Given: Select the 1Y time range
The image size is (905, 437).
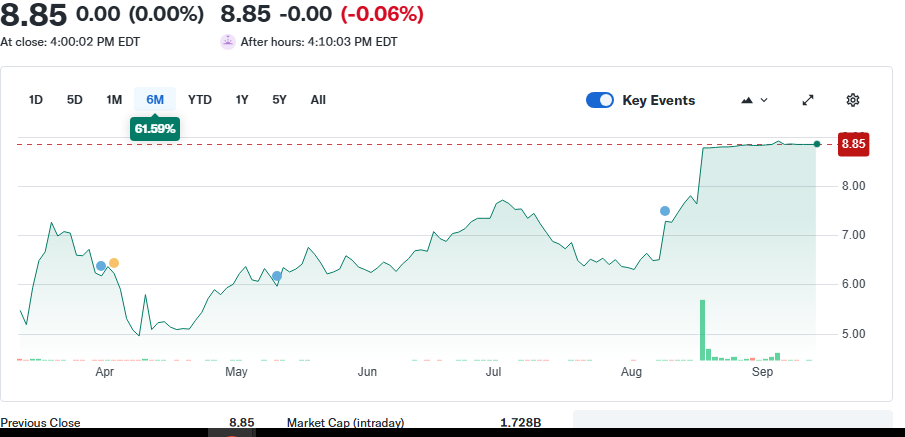Looking at the screenshot, I should point(242,99).
